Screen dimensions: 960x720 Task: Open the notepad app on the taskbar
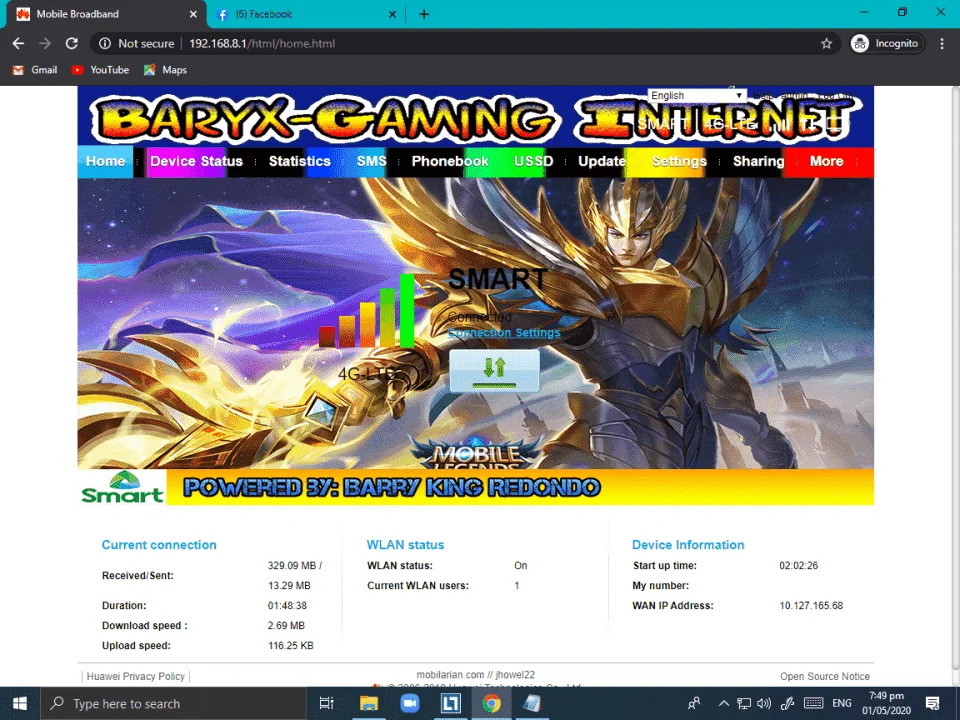click(531, 703)
